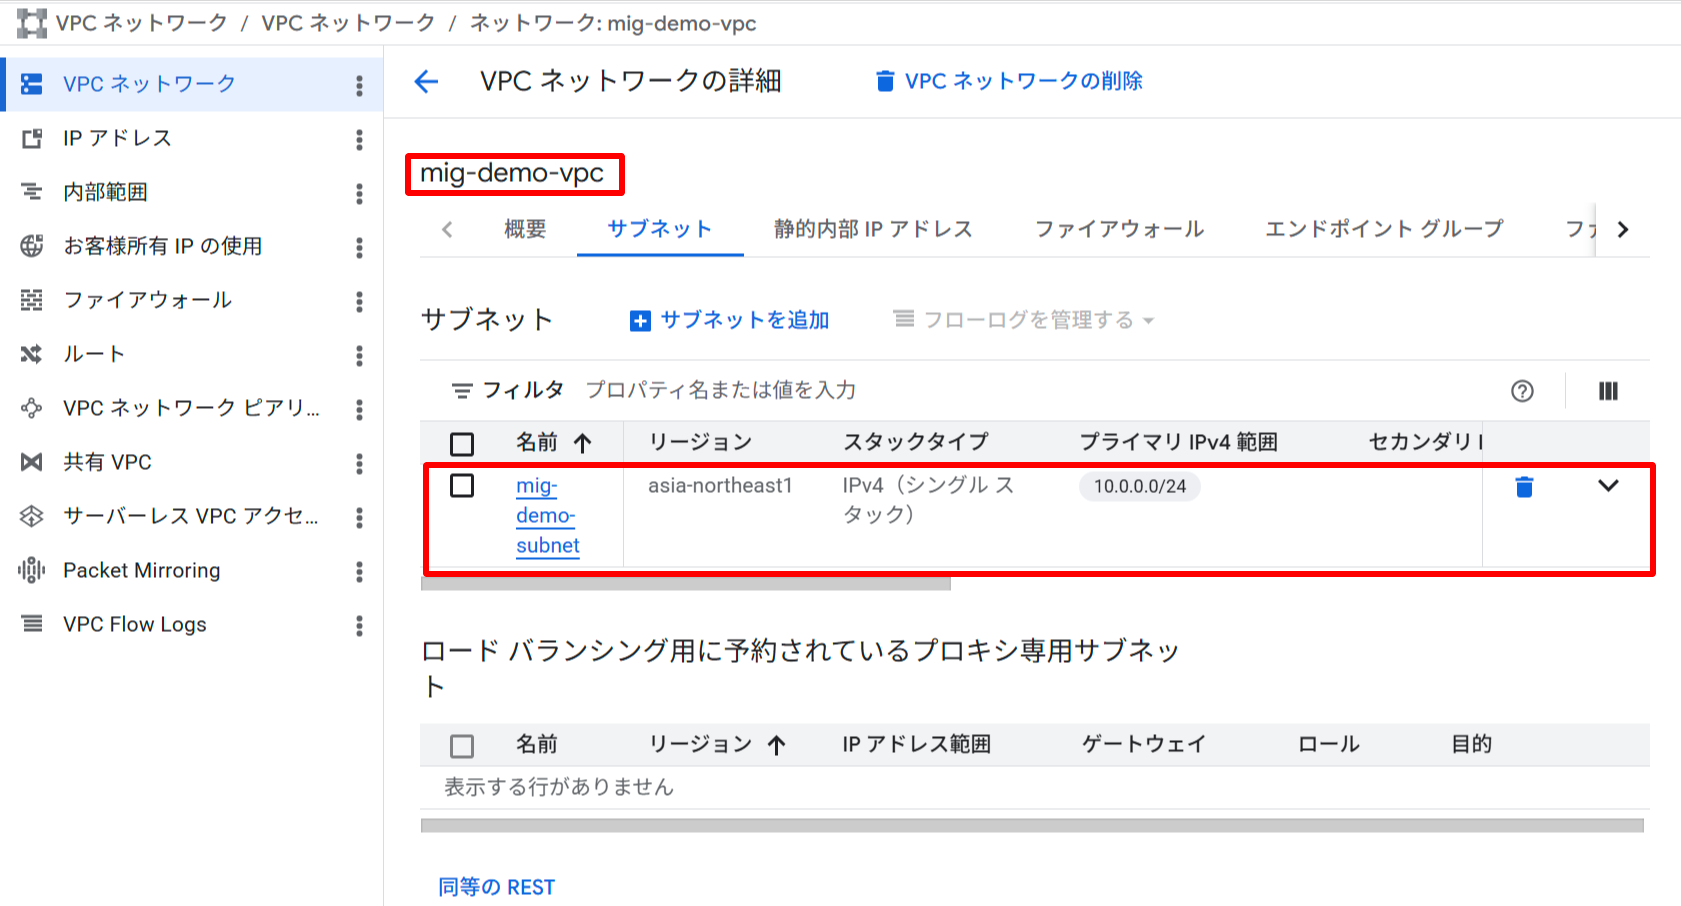The height and width of the screenshot is (906, 1681).
Task: Open Packet Mirroring in the sidebar
Action: [142, 570]
